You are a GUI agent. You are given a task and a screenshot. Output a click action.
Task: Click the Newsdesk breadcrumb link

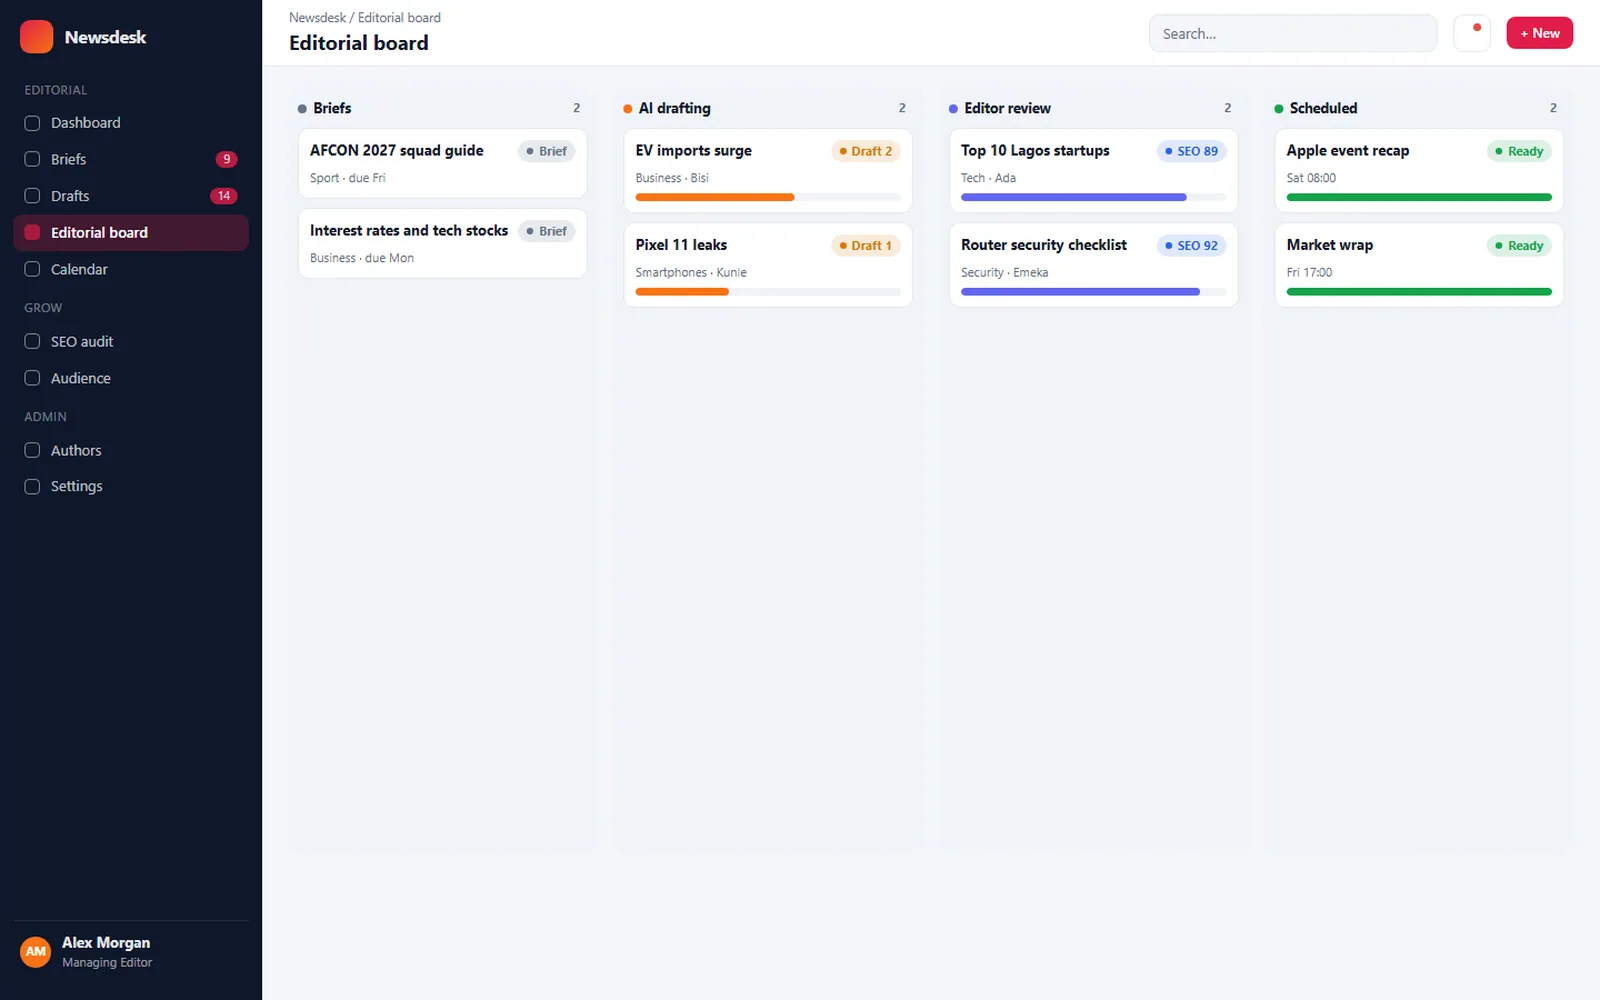tap(317, 17)
